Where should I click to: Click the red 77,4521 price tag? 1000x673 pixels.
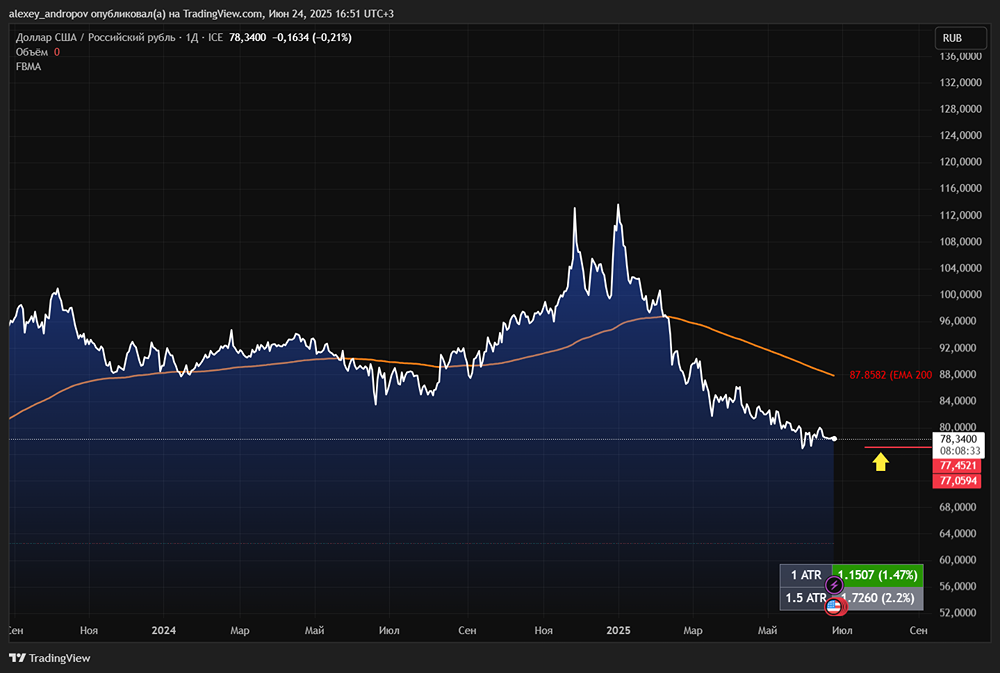point(957,466)
